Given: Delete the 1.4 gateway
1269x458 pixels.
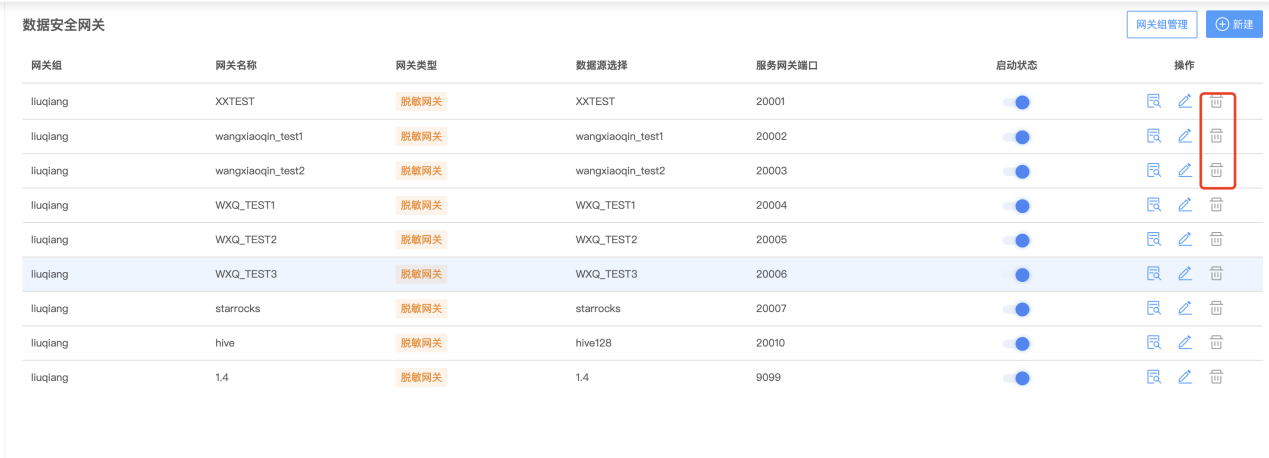Looking at the screenshot, I should [1216, 377].
